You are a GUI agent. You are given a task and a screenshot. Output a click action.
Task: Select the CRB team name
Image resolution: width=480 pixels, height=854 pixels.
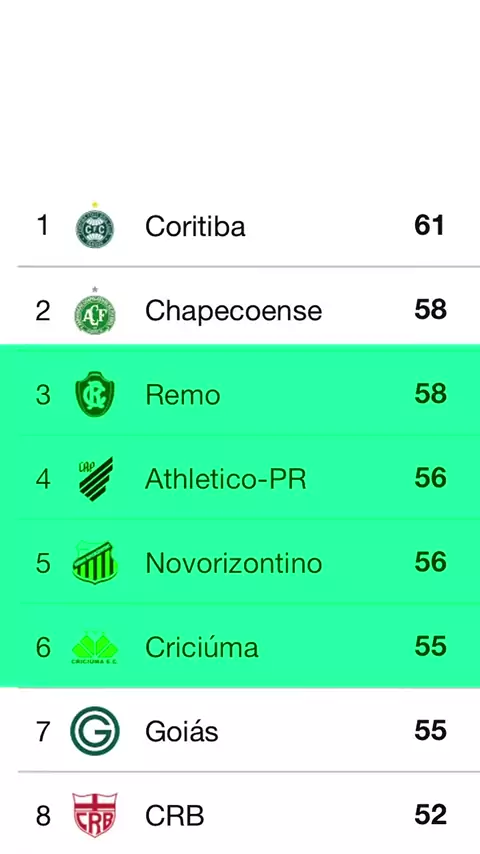[175, 816]
